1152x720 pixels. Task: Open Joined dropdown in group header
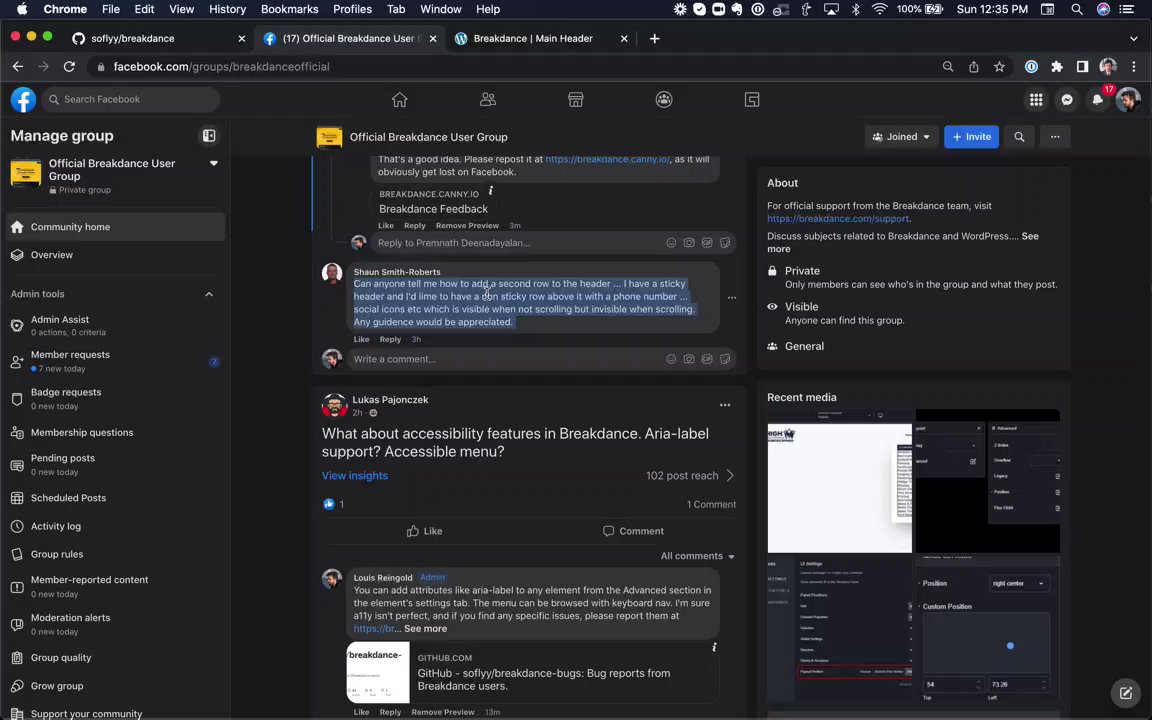tap(901, 137)
